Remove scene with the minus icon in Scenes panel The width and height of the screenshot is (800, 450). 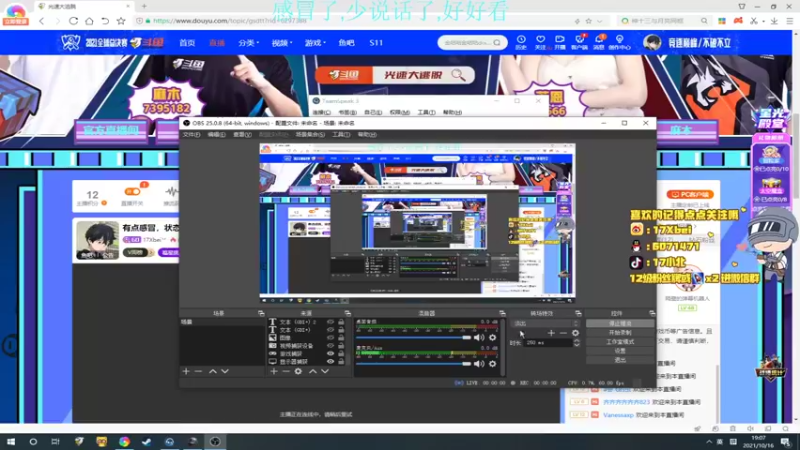pyautogui.click(x=198, y=371)
